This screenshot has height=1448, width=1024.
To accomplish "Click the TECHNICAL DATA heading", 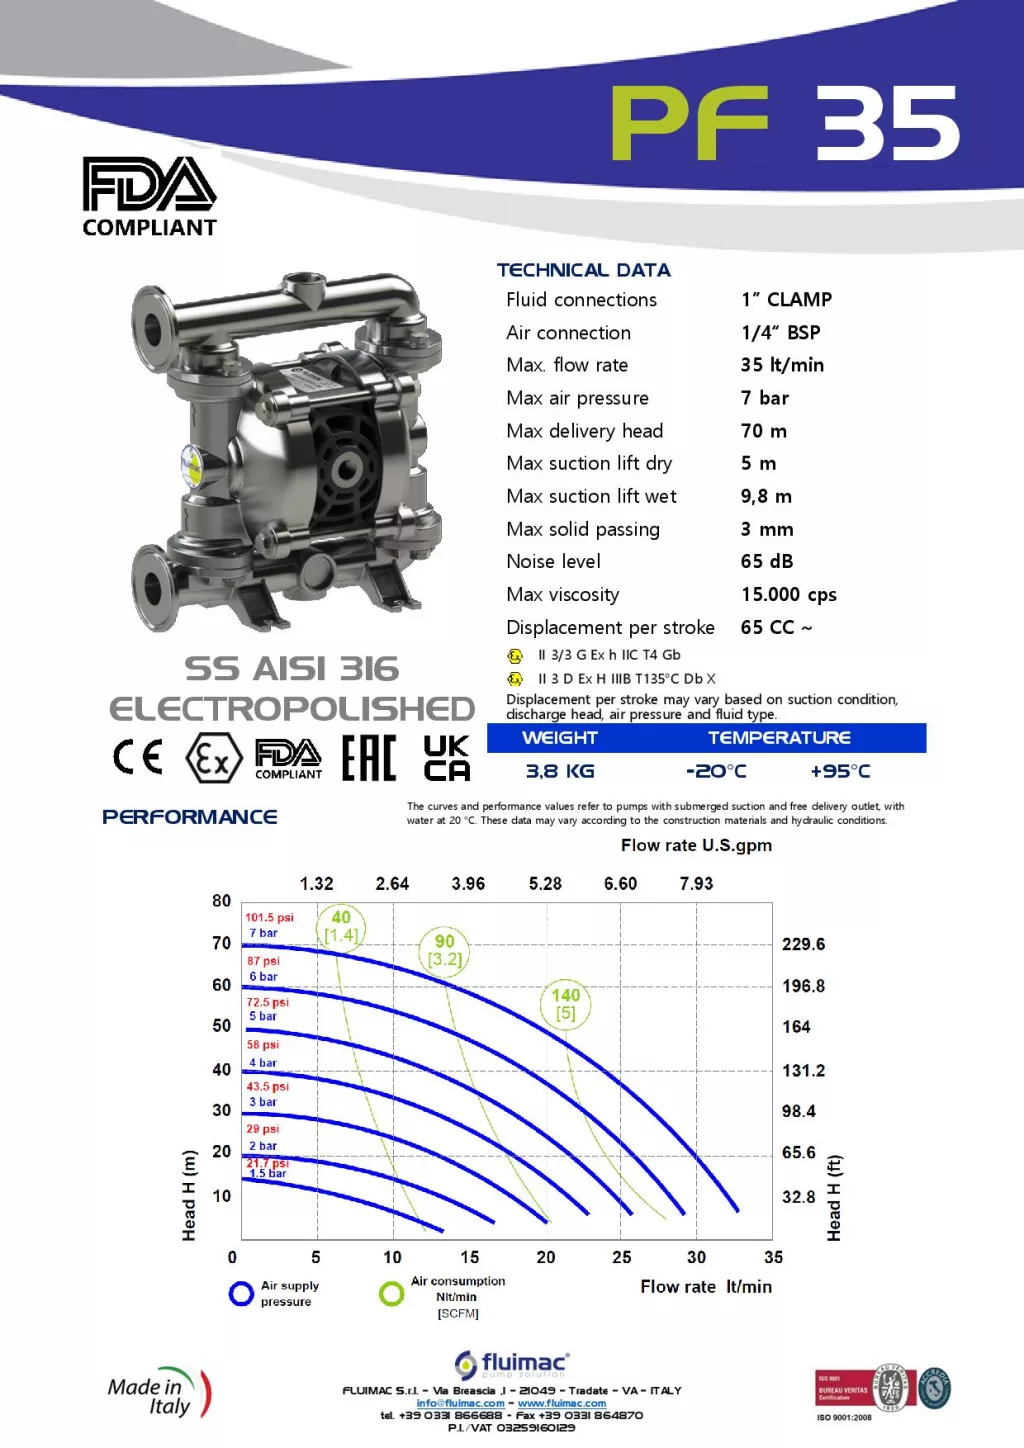I will tap(583, 270).
